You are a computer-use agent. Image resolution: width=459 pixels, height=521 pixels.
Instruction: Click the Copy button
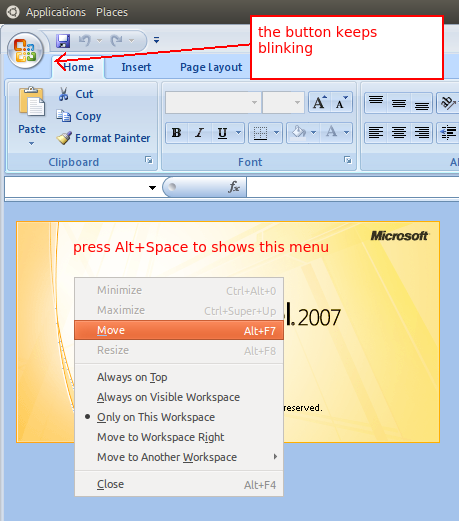coord(79,116)
